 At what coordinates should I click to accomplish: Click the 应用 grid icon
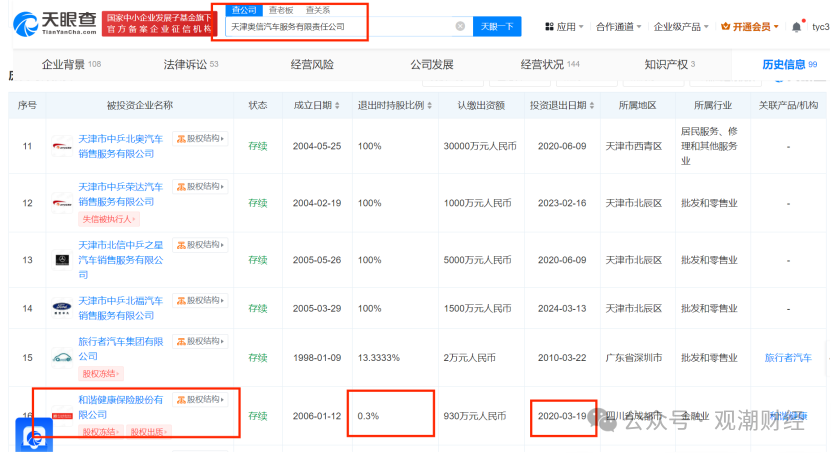[550, 26]
